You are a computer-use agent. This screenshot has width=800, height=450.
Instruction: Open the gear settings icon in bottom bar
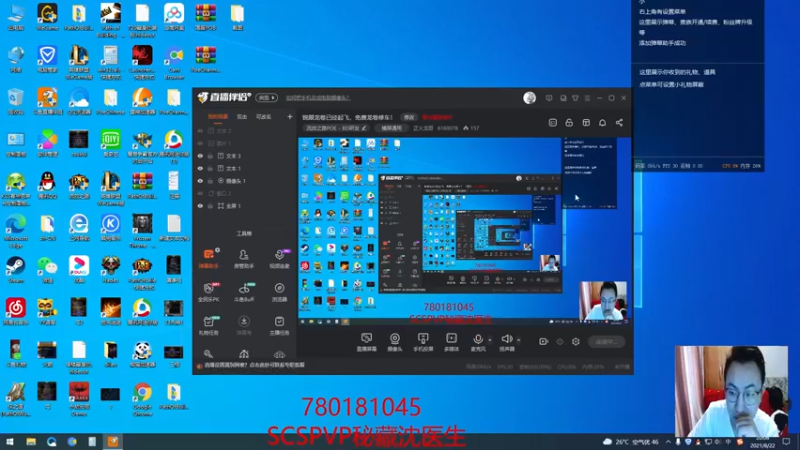(576, 341)
